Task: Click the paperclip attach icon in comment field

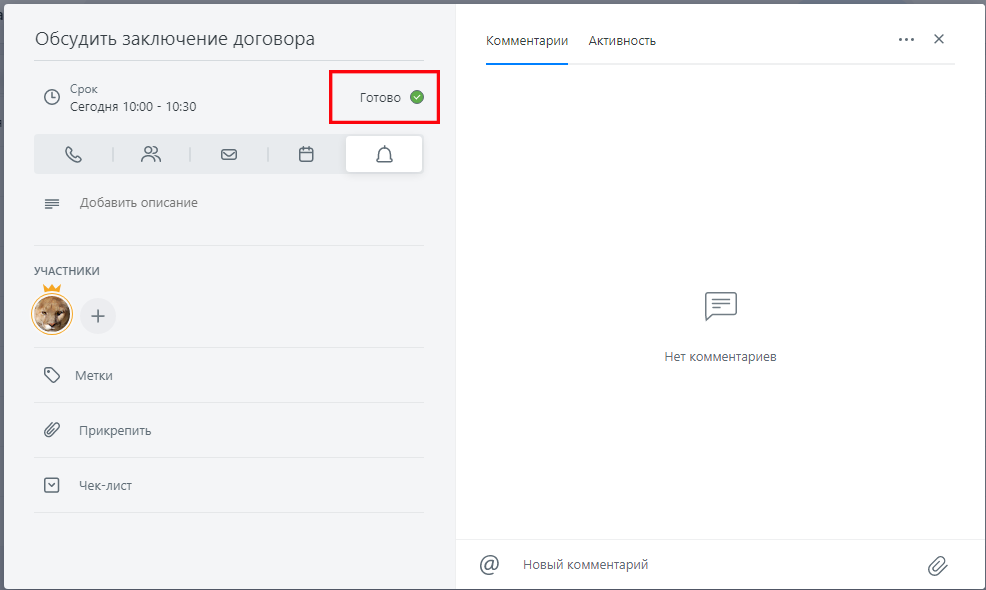Action: coord(938,565)
